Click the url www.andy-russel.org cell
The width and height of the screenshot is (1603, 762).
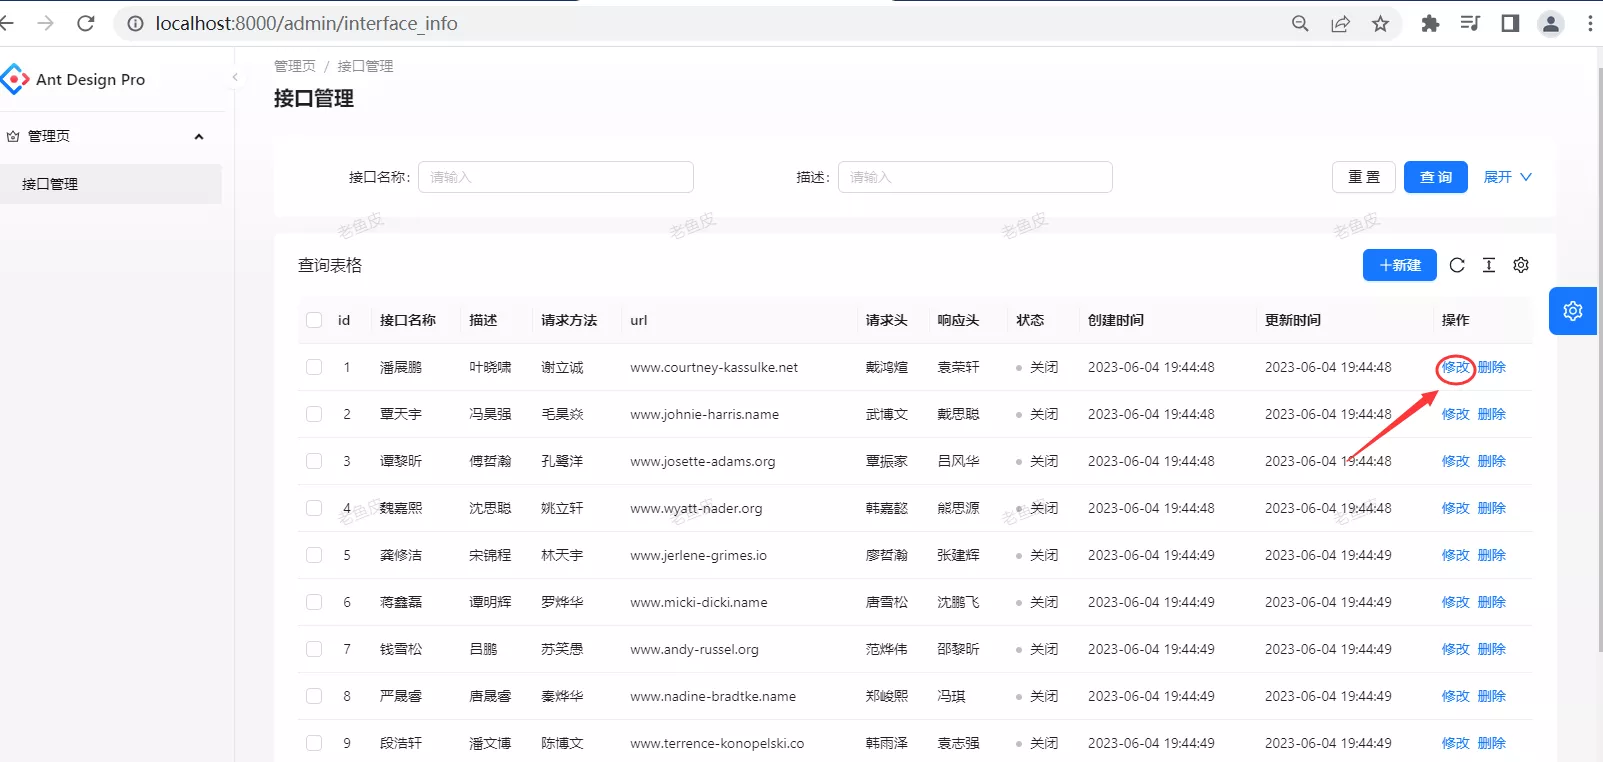tap(694, 649)
